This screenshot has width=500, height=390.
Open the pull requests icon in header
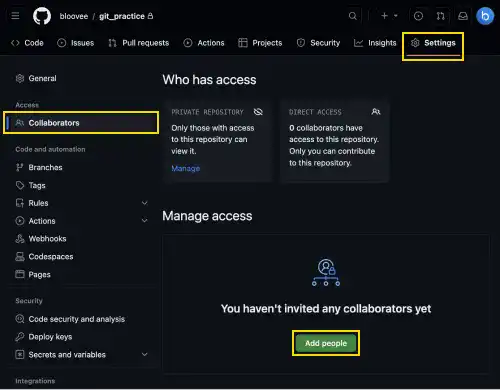click(x=440, y=16)
